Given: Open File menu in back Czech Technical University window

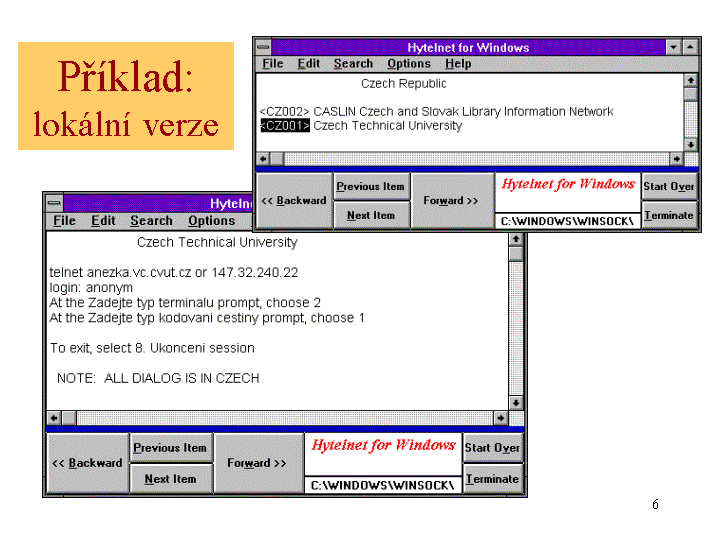Looking at the screenshot, I should click(x=64, y=221).
